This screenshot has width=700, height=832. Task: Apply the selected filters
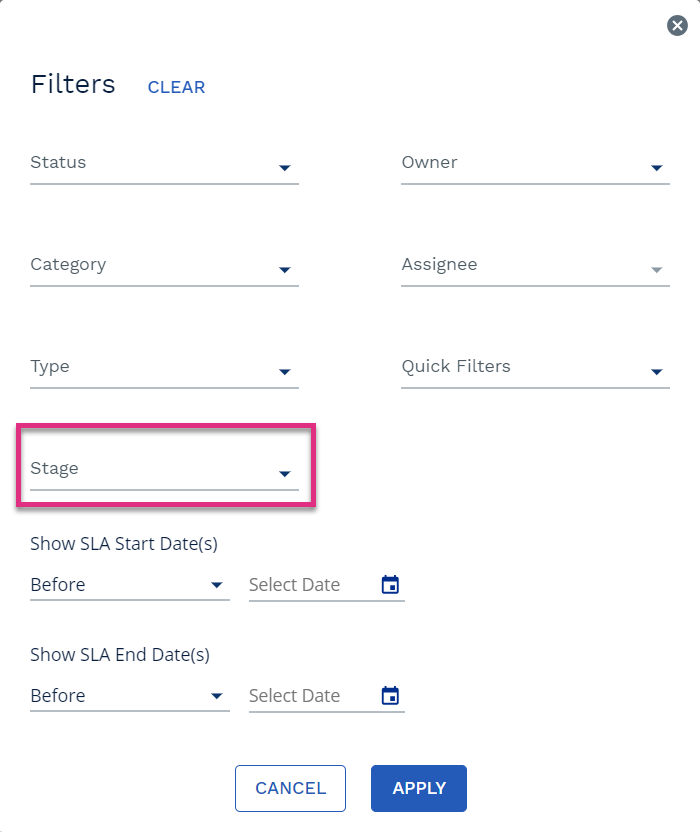click(419, 788)
